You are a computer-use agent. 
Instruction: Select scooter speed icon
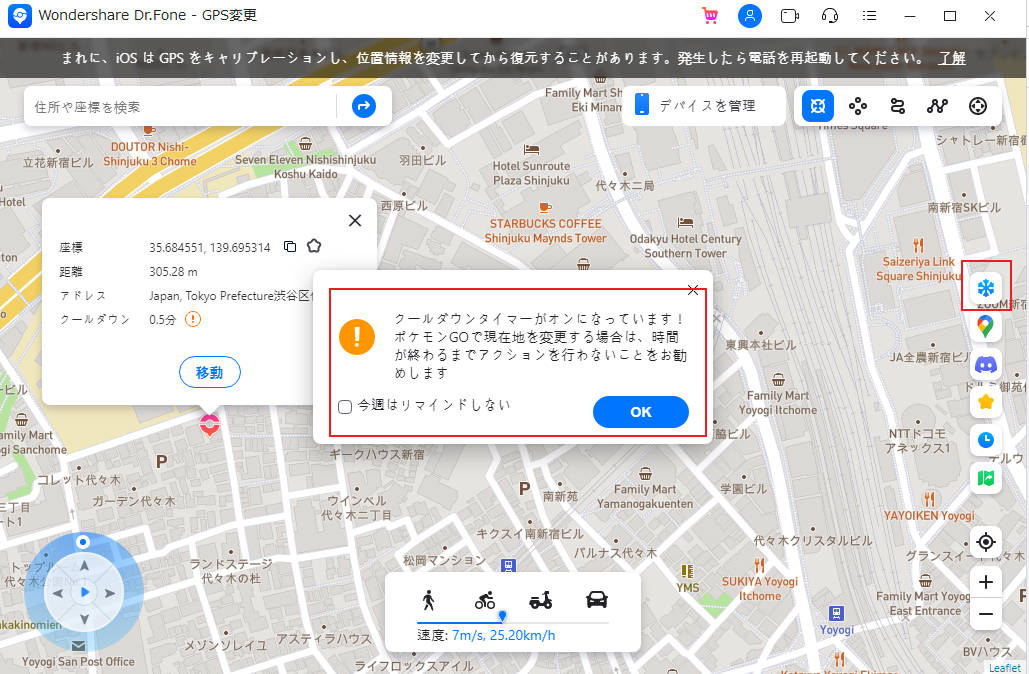tap(541, 600)
